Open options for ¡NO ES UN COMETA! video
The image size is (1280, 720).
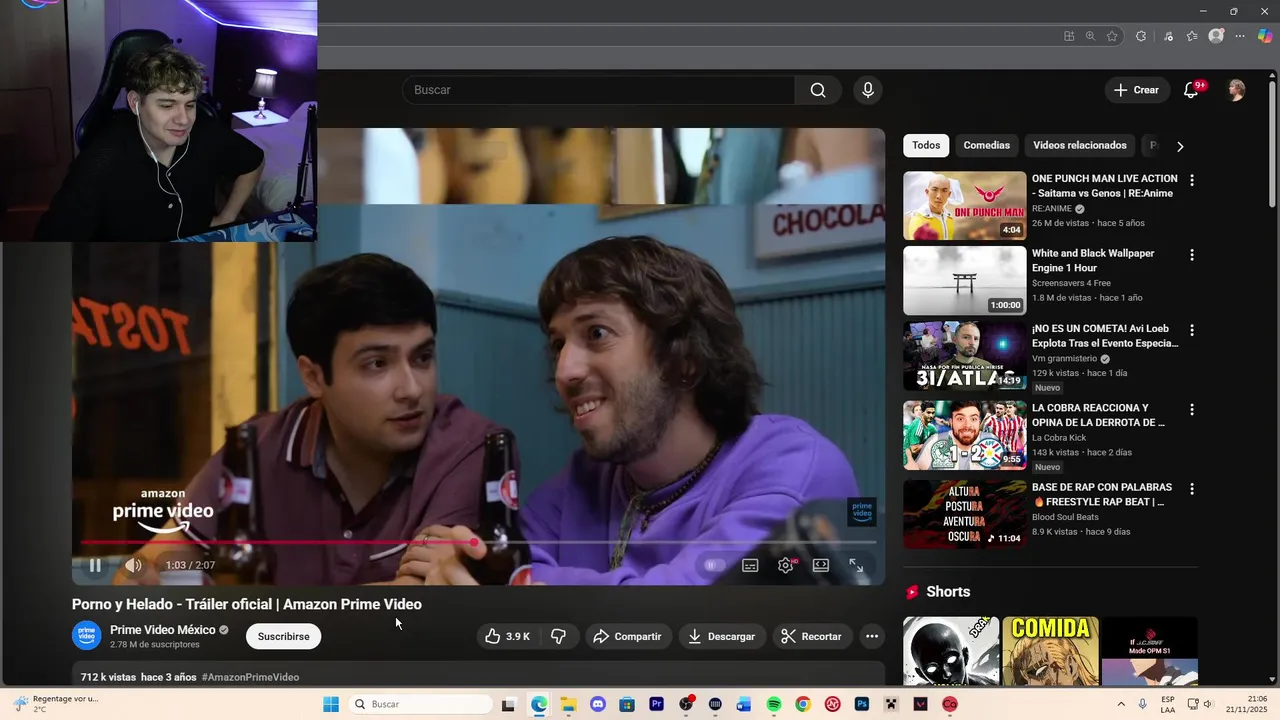coord(1191,330)
